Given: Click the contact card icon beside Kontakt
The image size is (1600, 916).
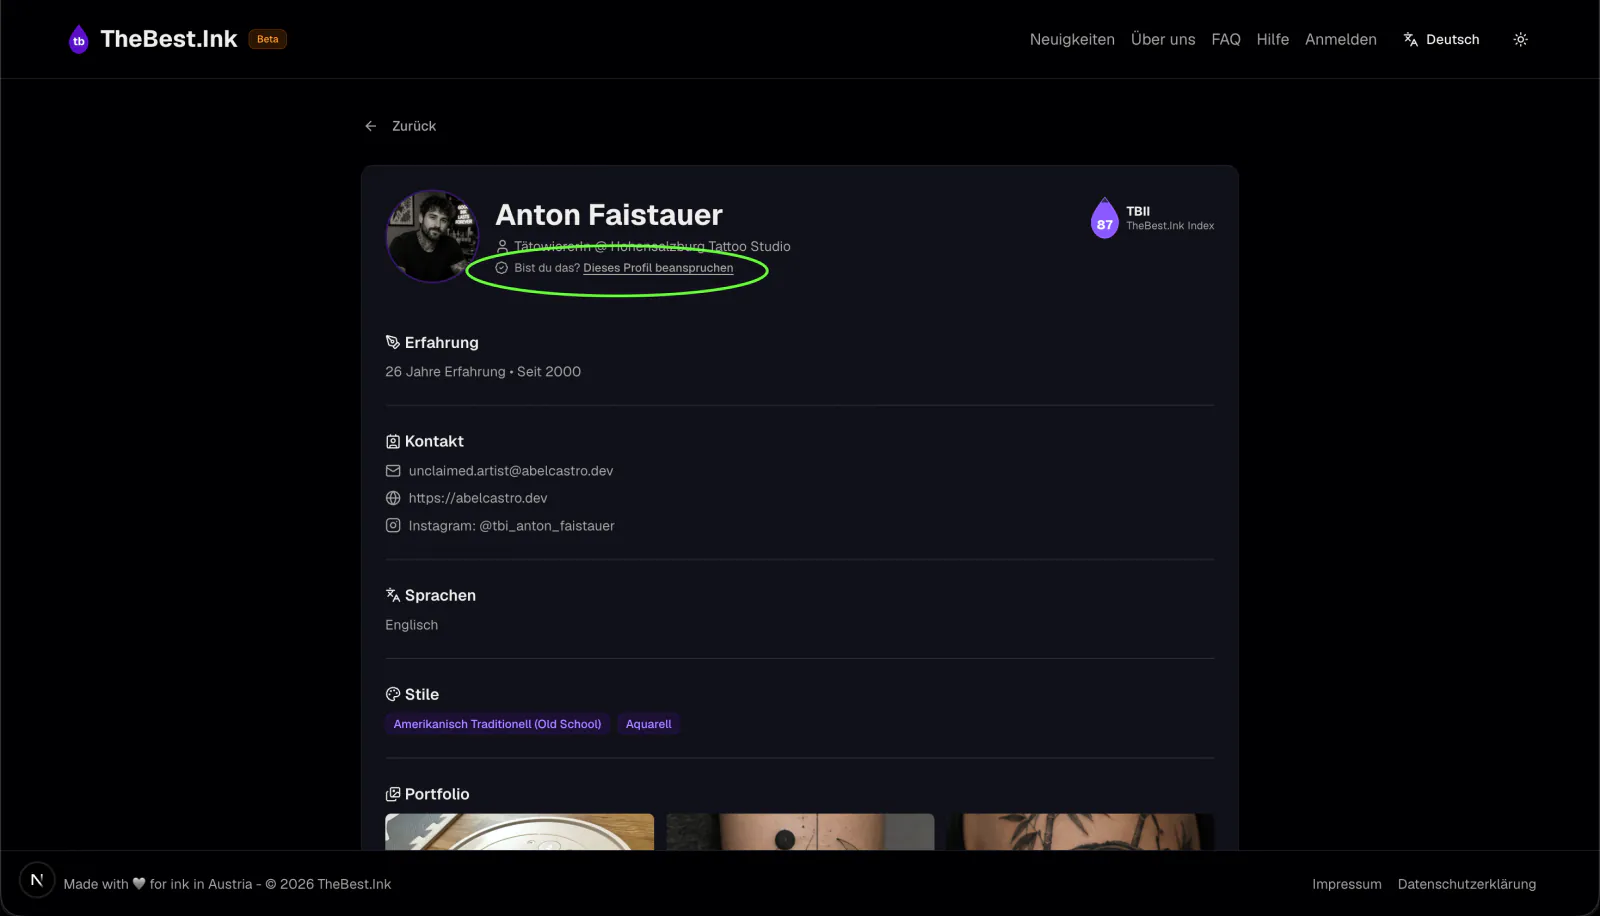Looking at the screenshot, I should tap(393, 441).
